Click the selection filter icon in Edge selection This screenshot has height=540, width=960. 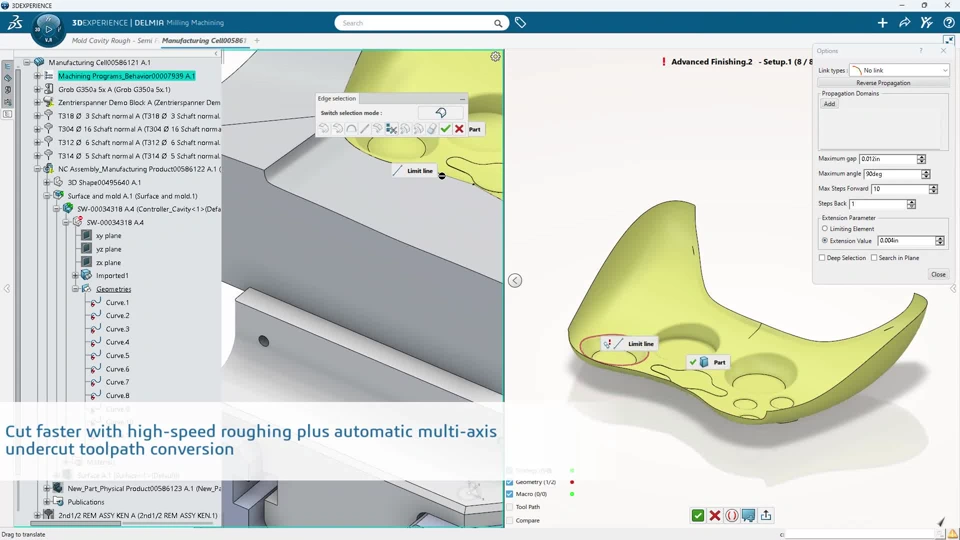391,129
